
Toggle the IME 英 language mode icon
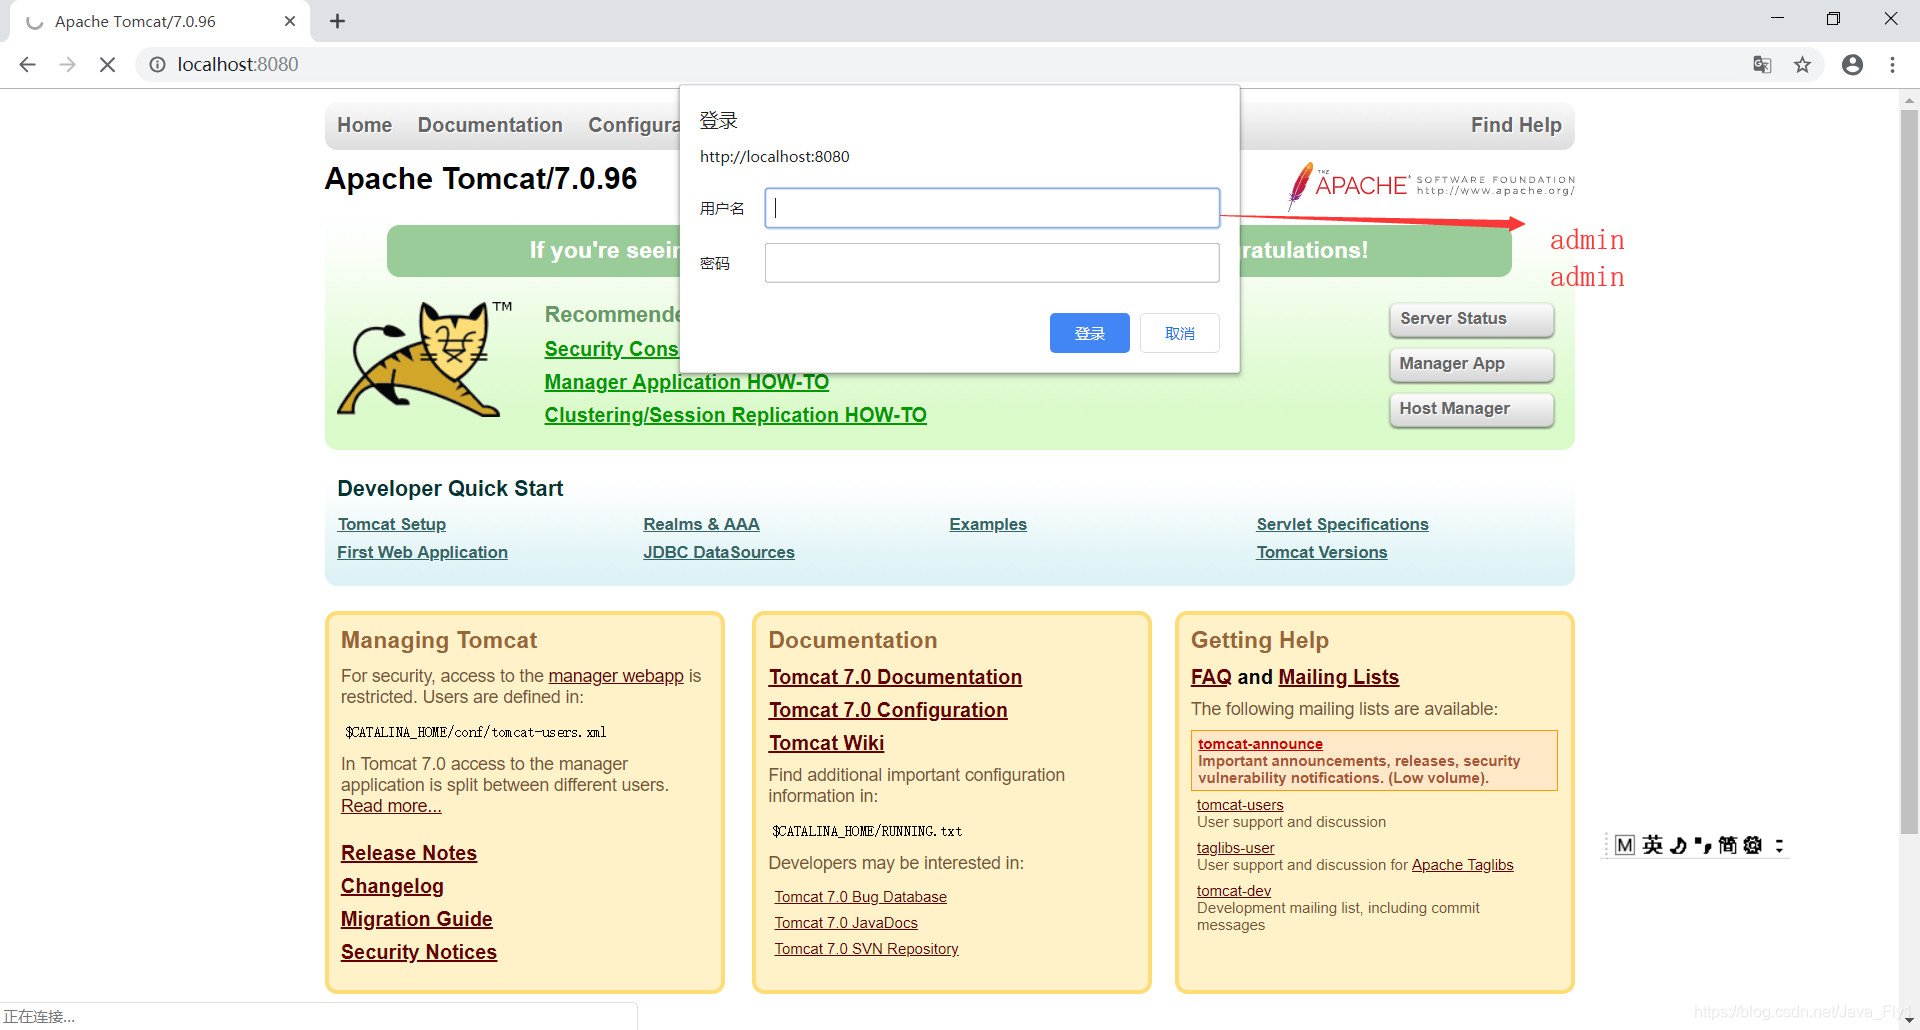1652,845
